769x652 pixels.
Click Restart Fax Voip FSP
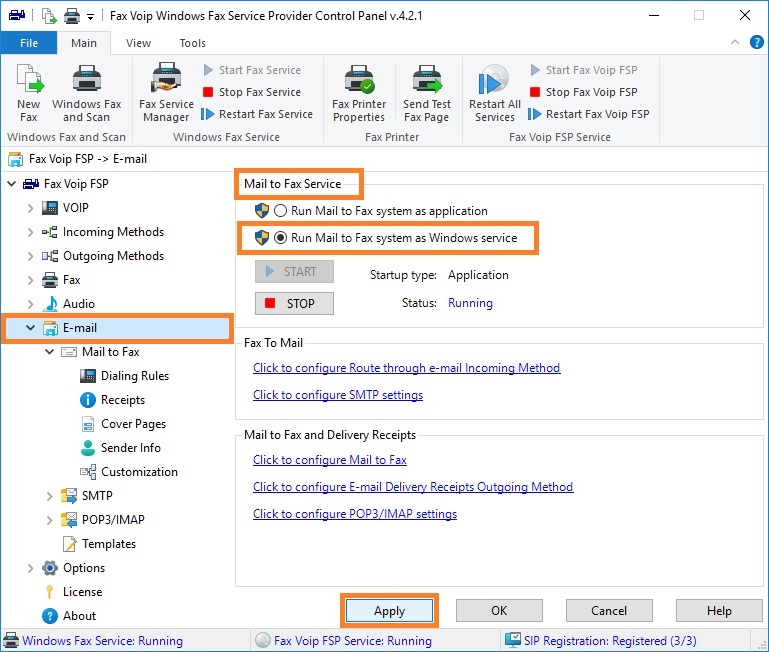point(589,114)
